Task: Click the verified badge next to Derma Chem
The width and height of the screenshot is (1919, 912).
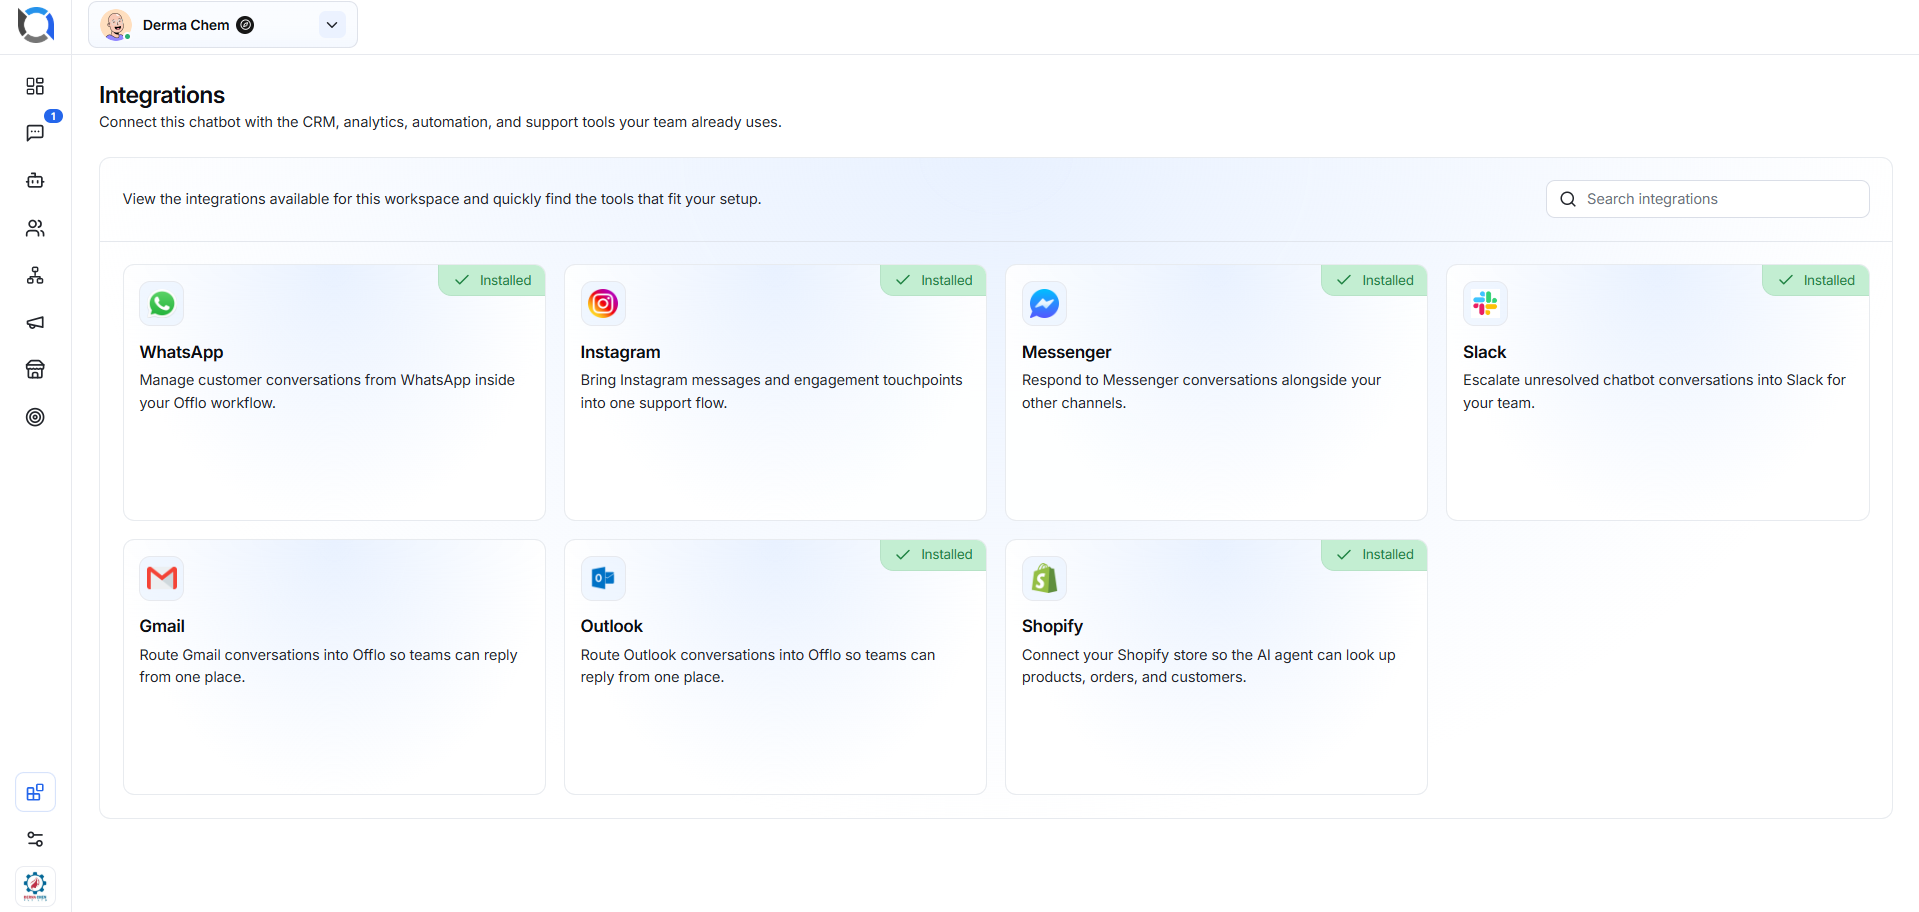Action: tap(245, 25)
